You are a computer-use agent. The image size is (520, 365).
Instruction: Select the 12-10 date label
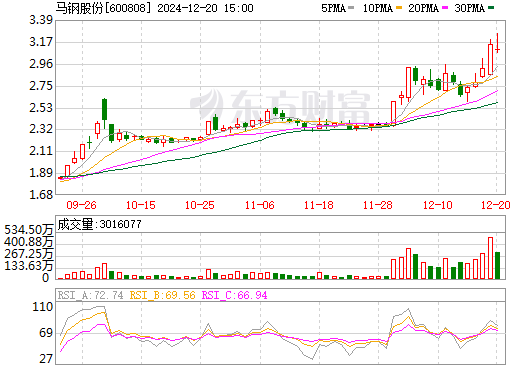(438, 205)
